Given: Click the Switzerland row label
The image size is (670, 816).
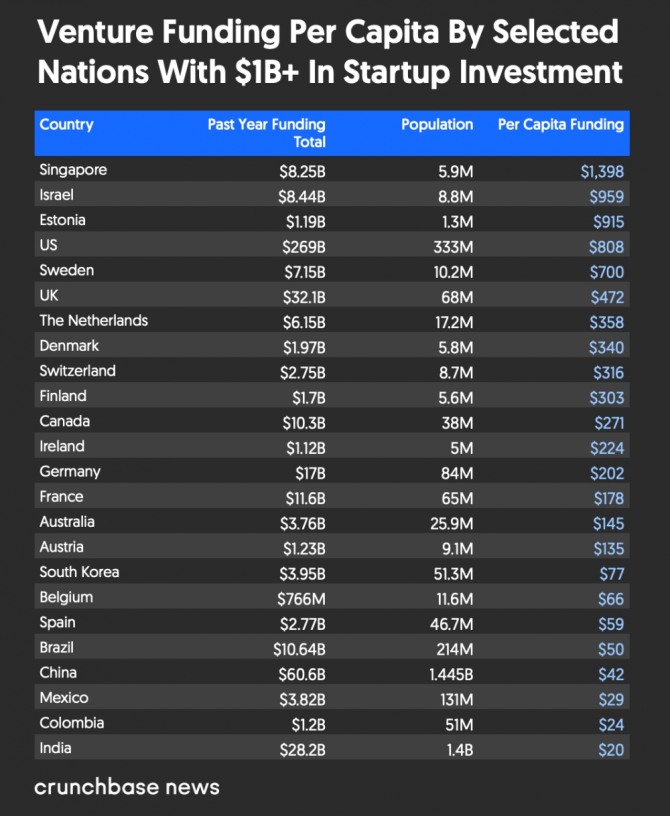Looking at the screenshot, I should click(78, 371).
